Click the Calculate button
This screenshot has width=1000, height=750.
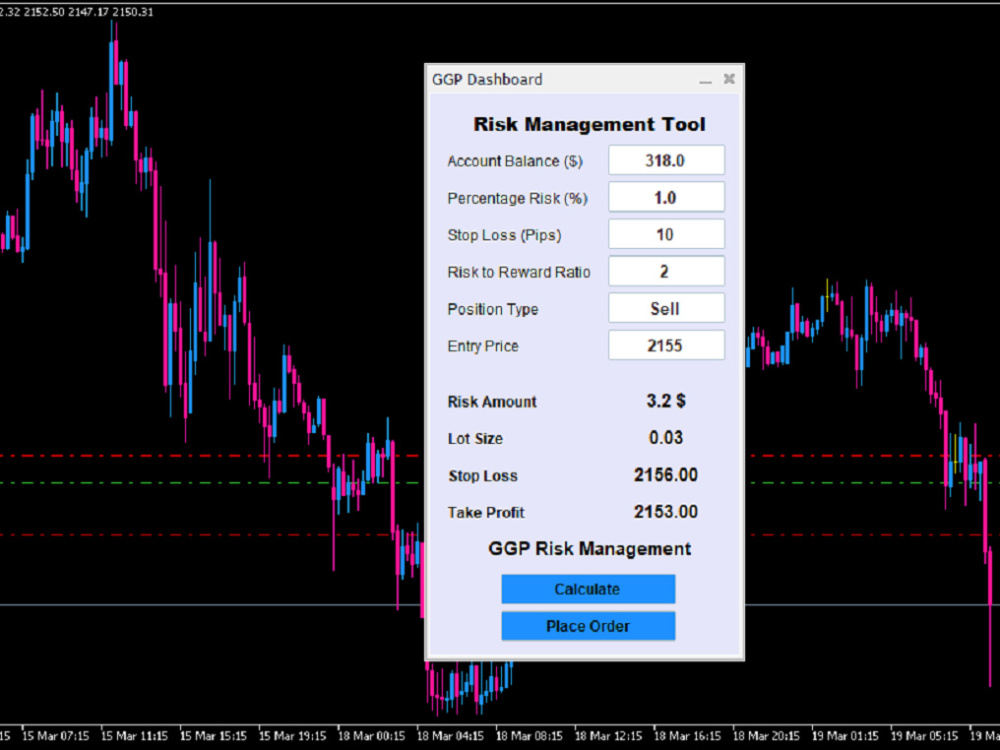tap(588, 589)
